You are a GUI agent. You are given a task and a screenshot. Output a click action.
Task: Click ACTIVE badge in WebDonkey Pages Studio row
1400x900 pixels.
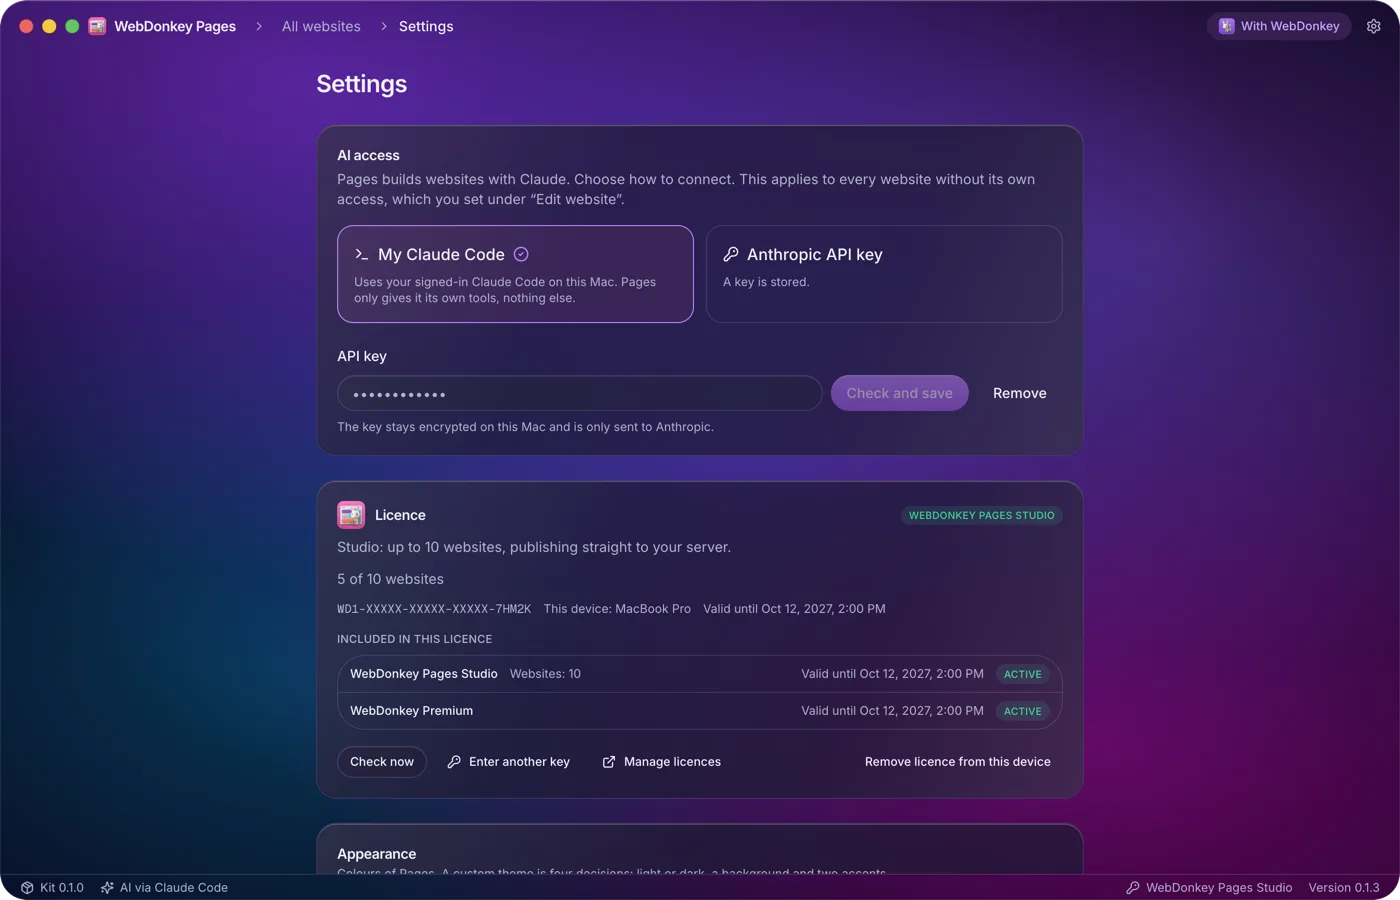point(1023,674)
